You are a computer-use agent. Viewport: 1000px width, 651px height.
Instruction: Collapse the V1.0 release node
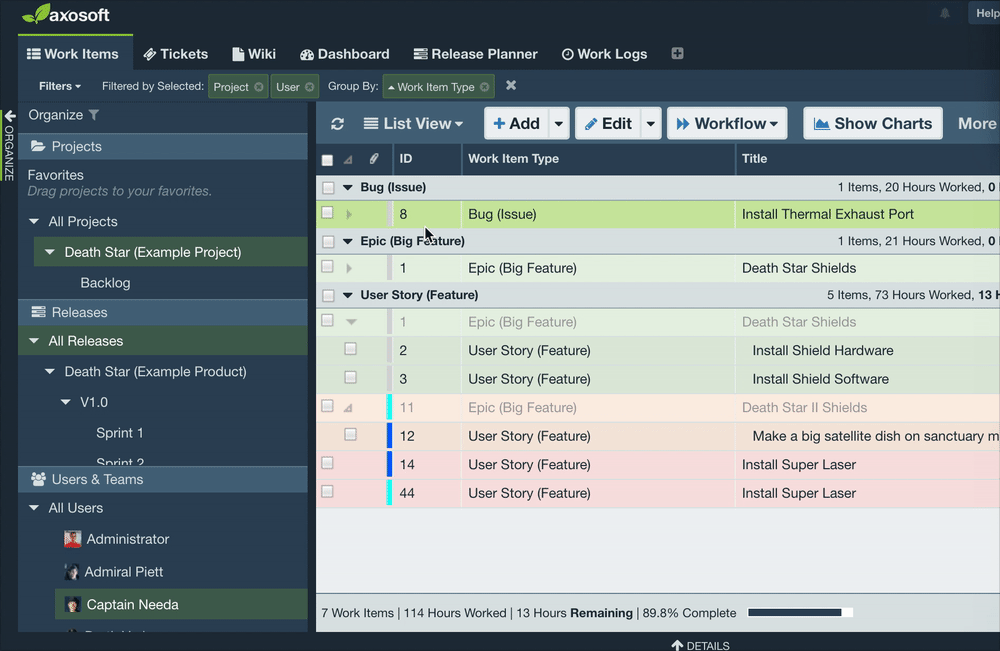(65, 402)
